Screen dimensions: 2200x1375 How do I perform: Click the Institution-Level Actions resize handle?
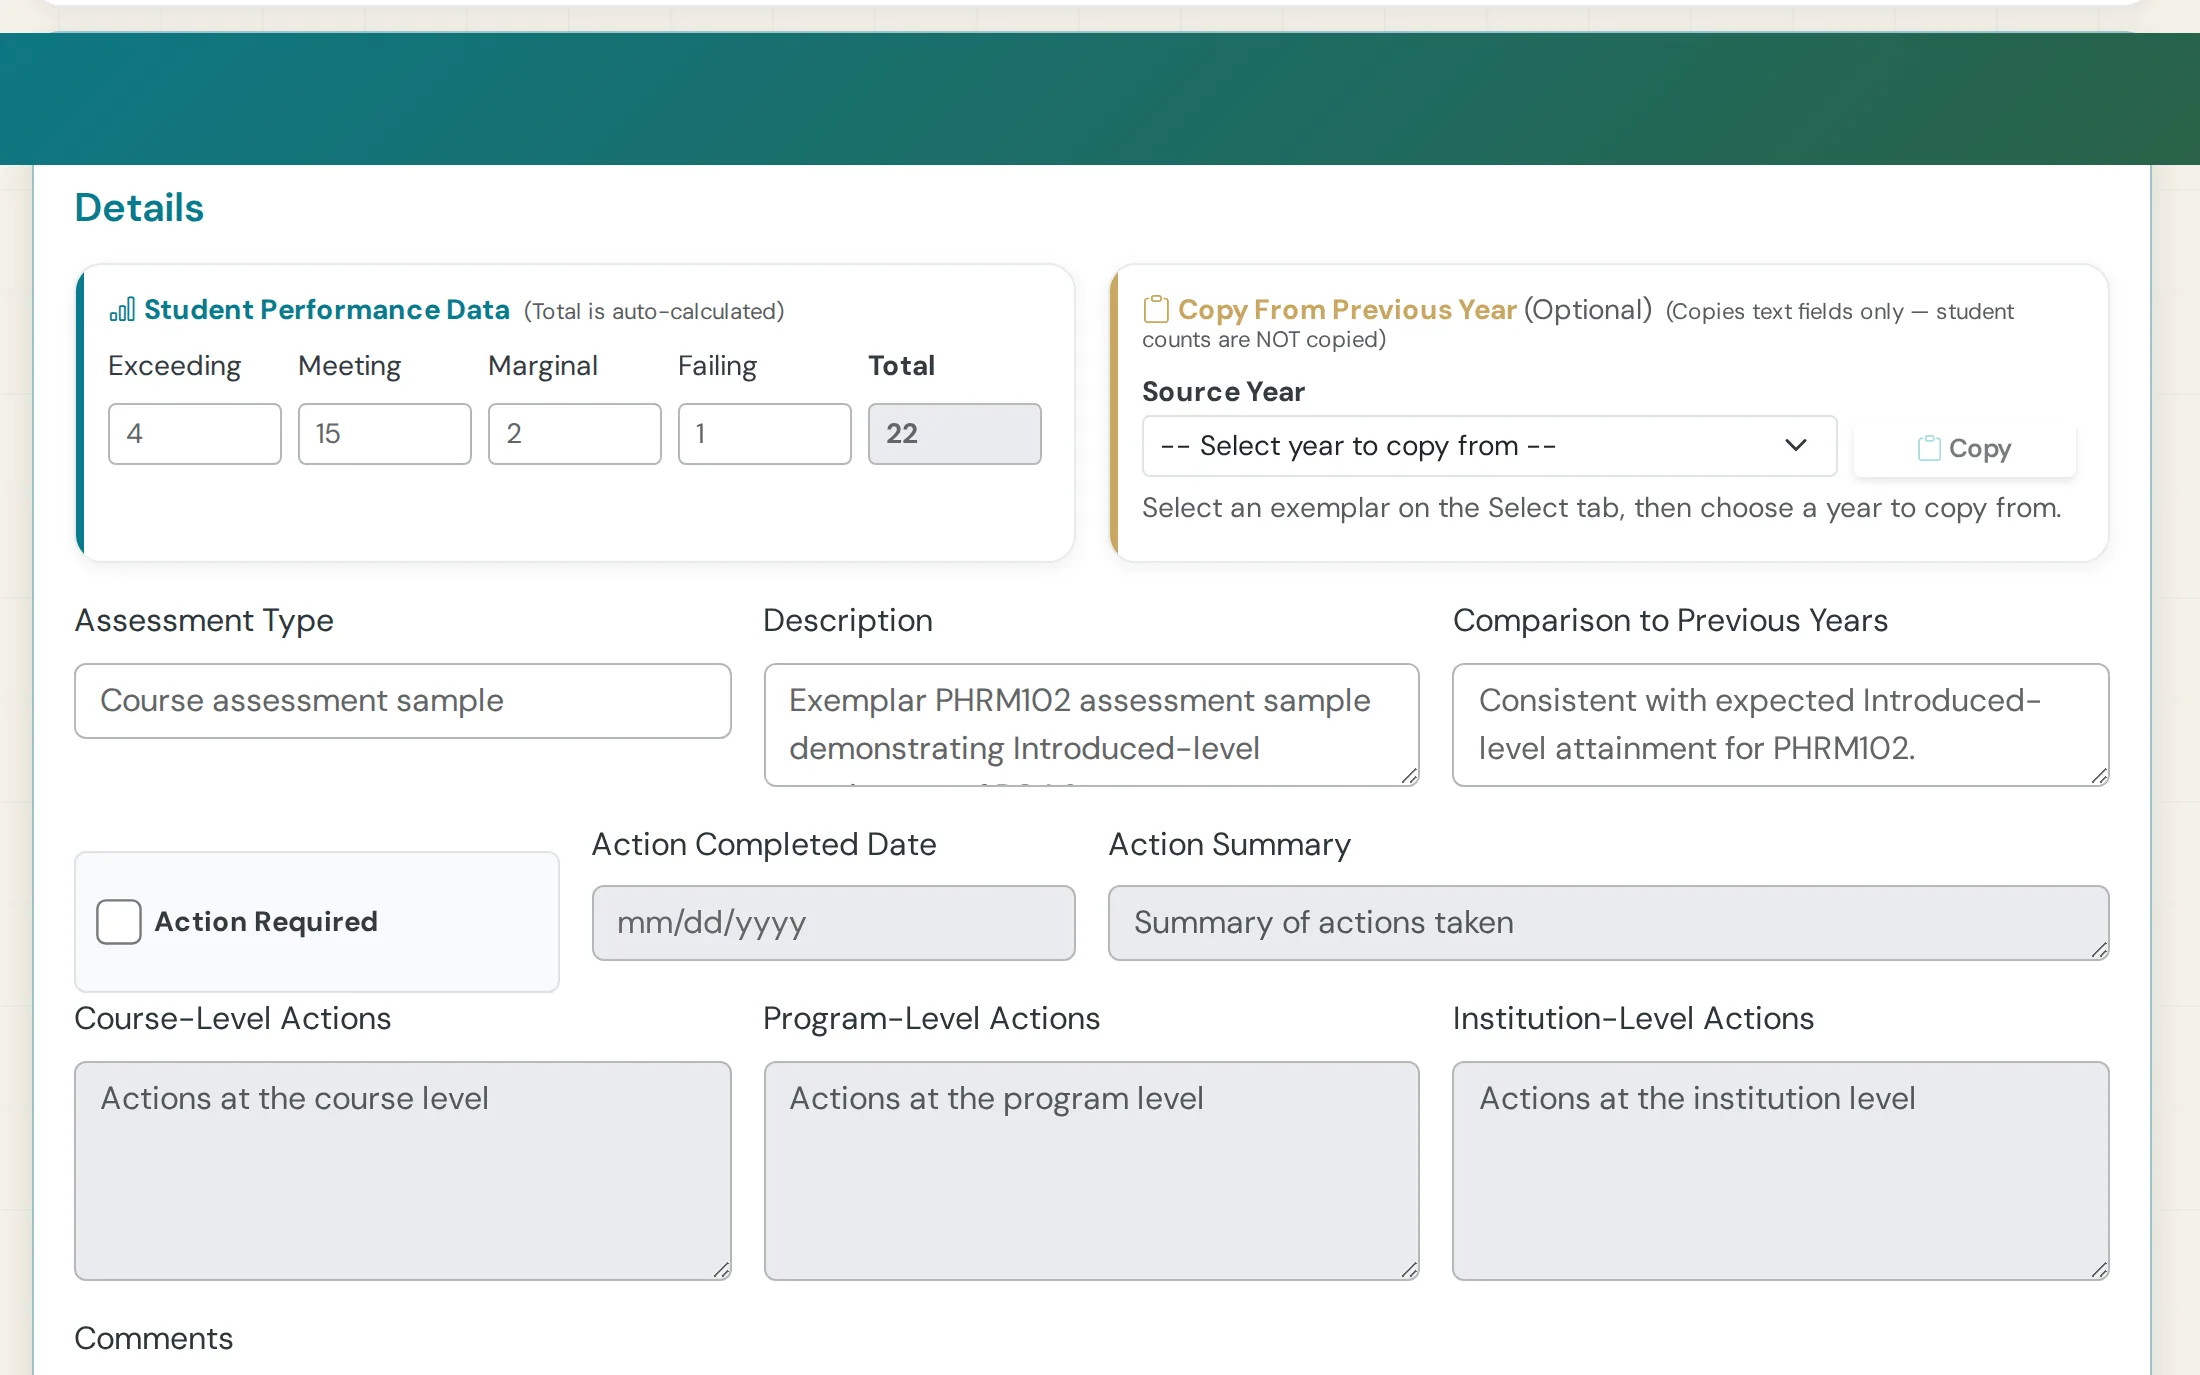click(2099, 1270)
